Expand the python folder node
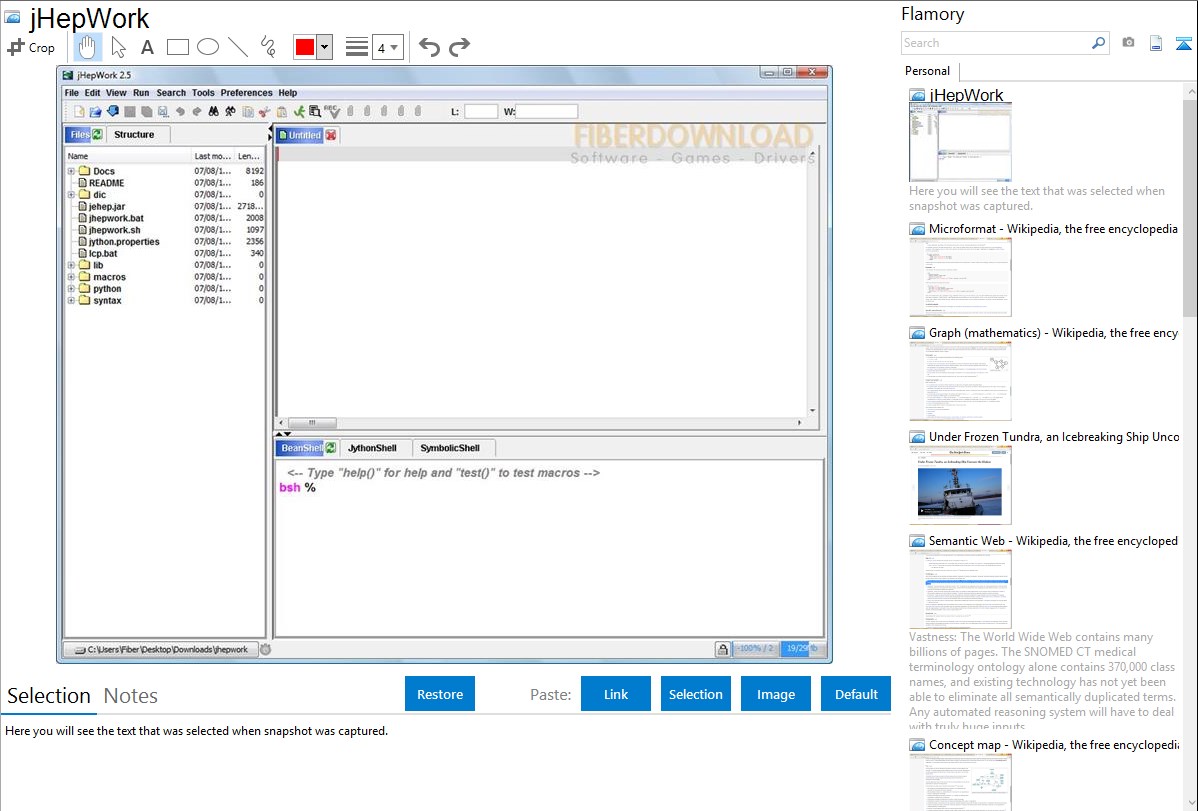This screenshot has width=1198, height=811. (x=71, y=289)
